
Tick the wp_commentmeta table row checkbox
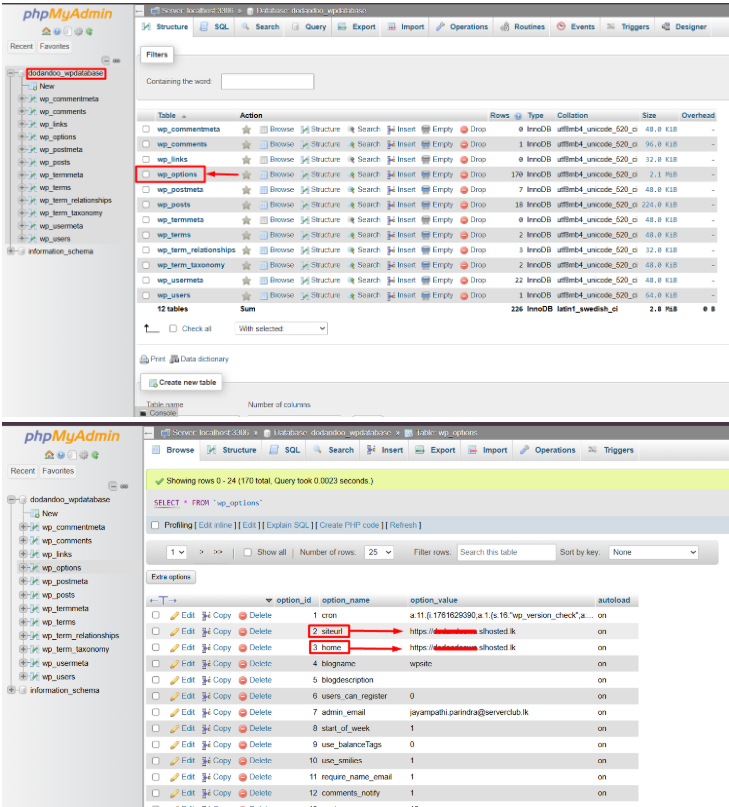coord(146,129)
